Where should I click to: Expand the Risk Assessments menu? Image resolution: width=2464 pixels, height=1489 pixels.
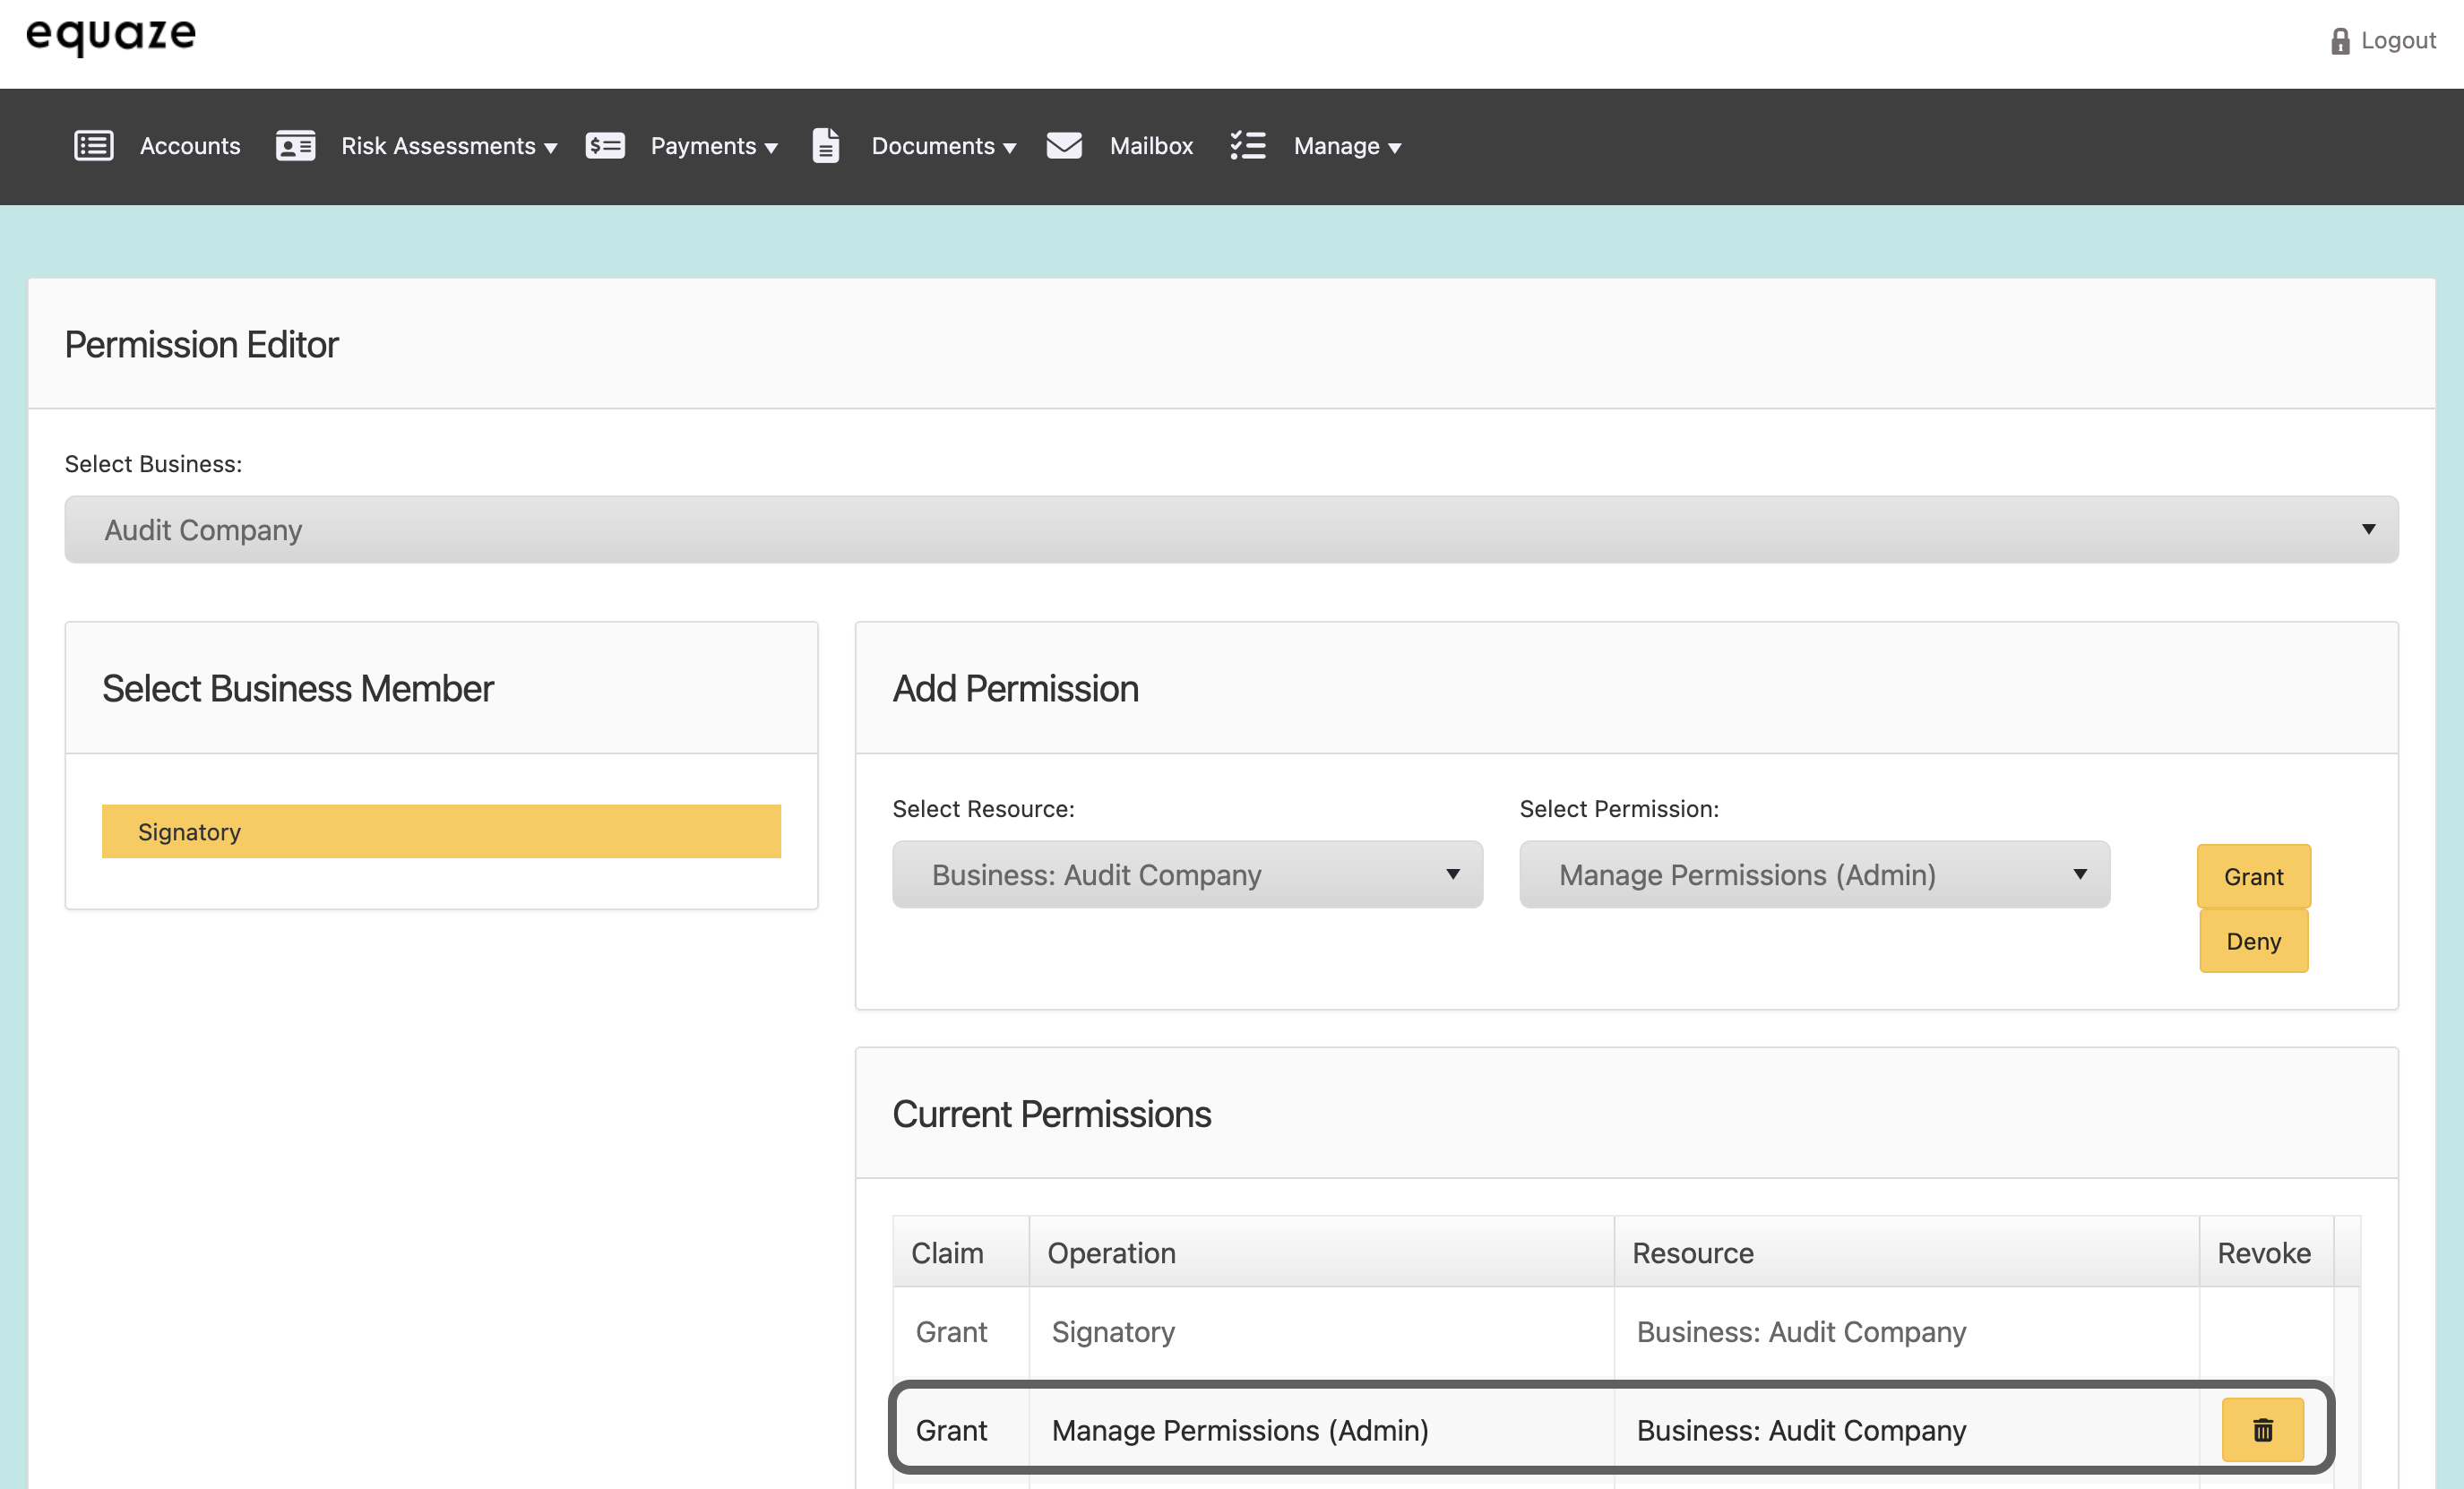(448, 146)
